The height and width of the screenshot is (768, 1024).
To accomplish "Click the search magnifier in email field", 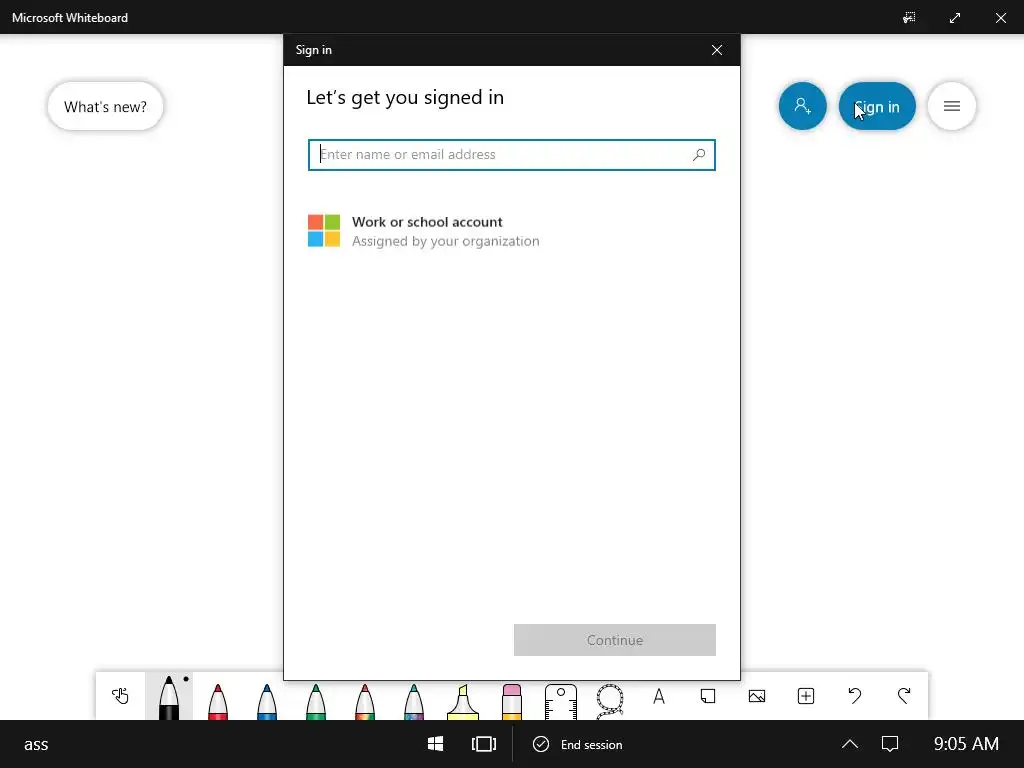I will (x=699, y=155).
